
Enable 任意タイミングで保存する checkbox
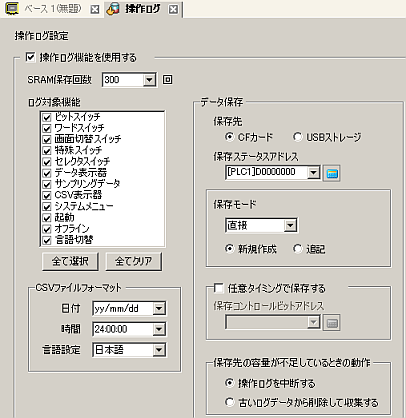pos(218,288)
